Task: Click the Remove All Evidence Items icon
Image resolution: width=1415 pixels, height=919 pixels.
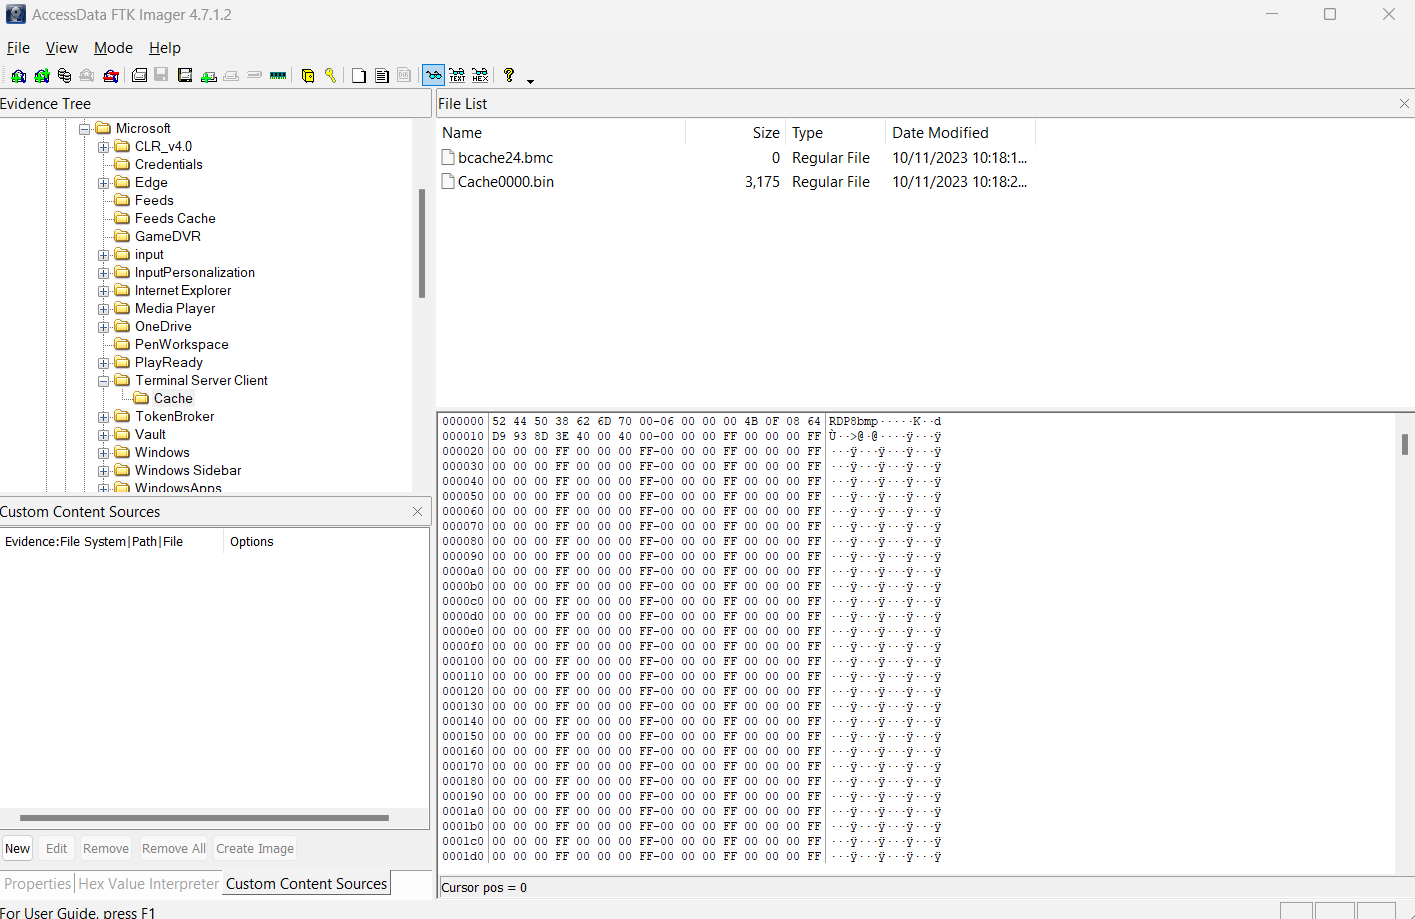Action: 111,75
